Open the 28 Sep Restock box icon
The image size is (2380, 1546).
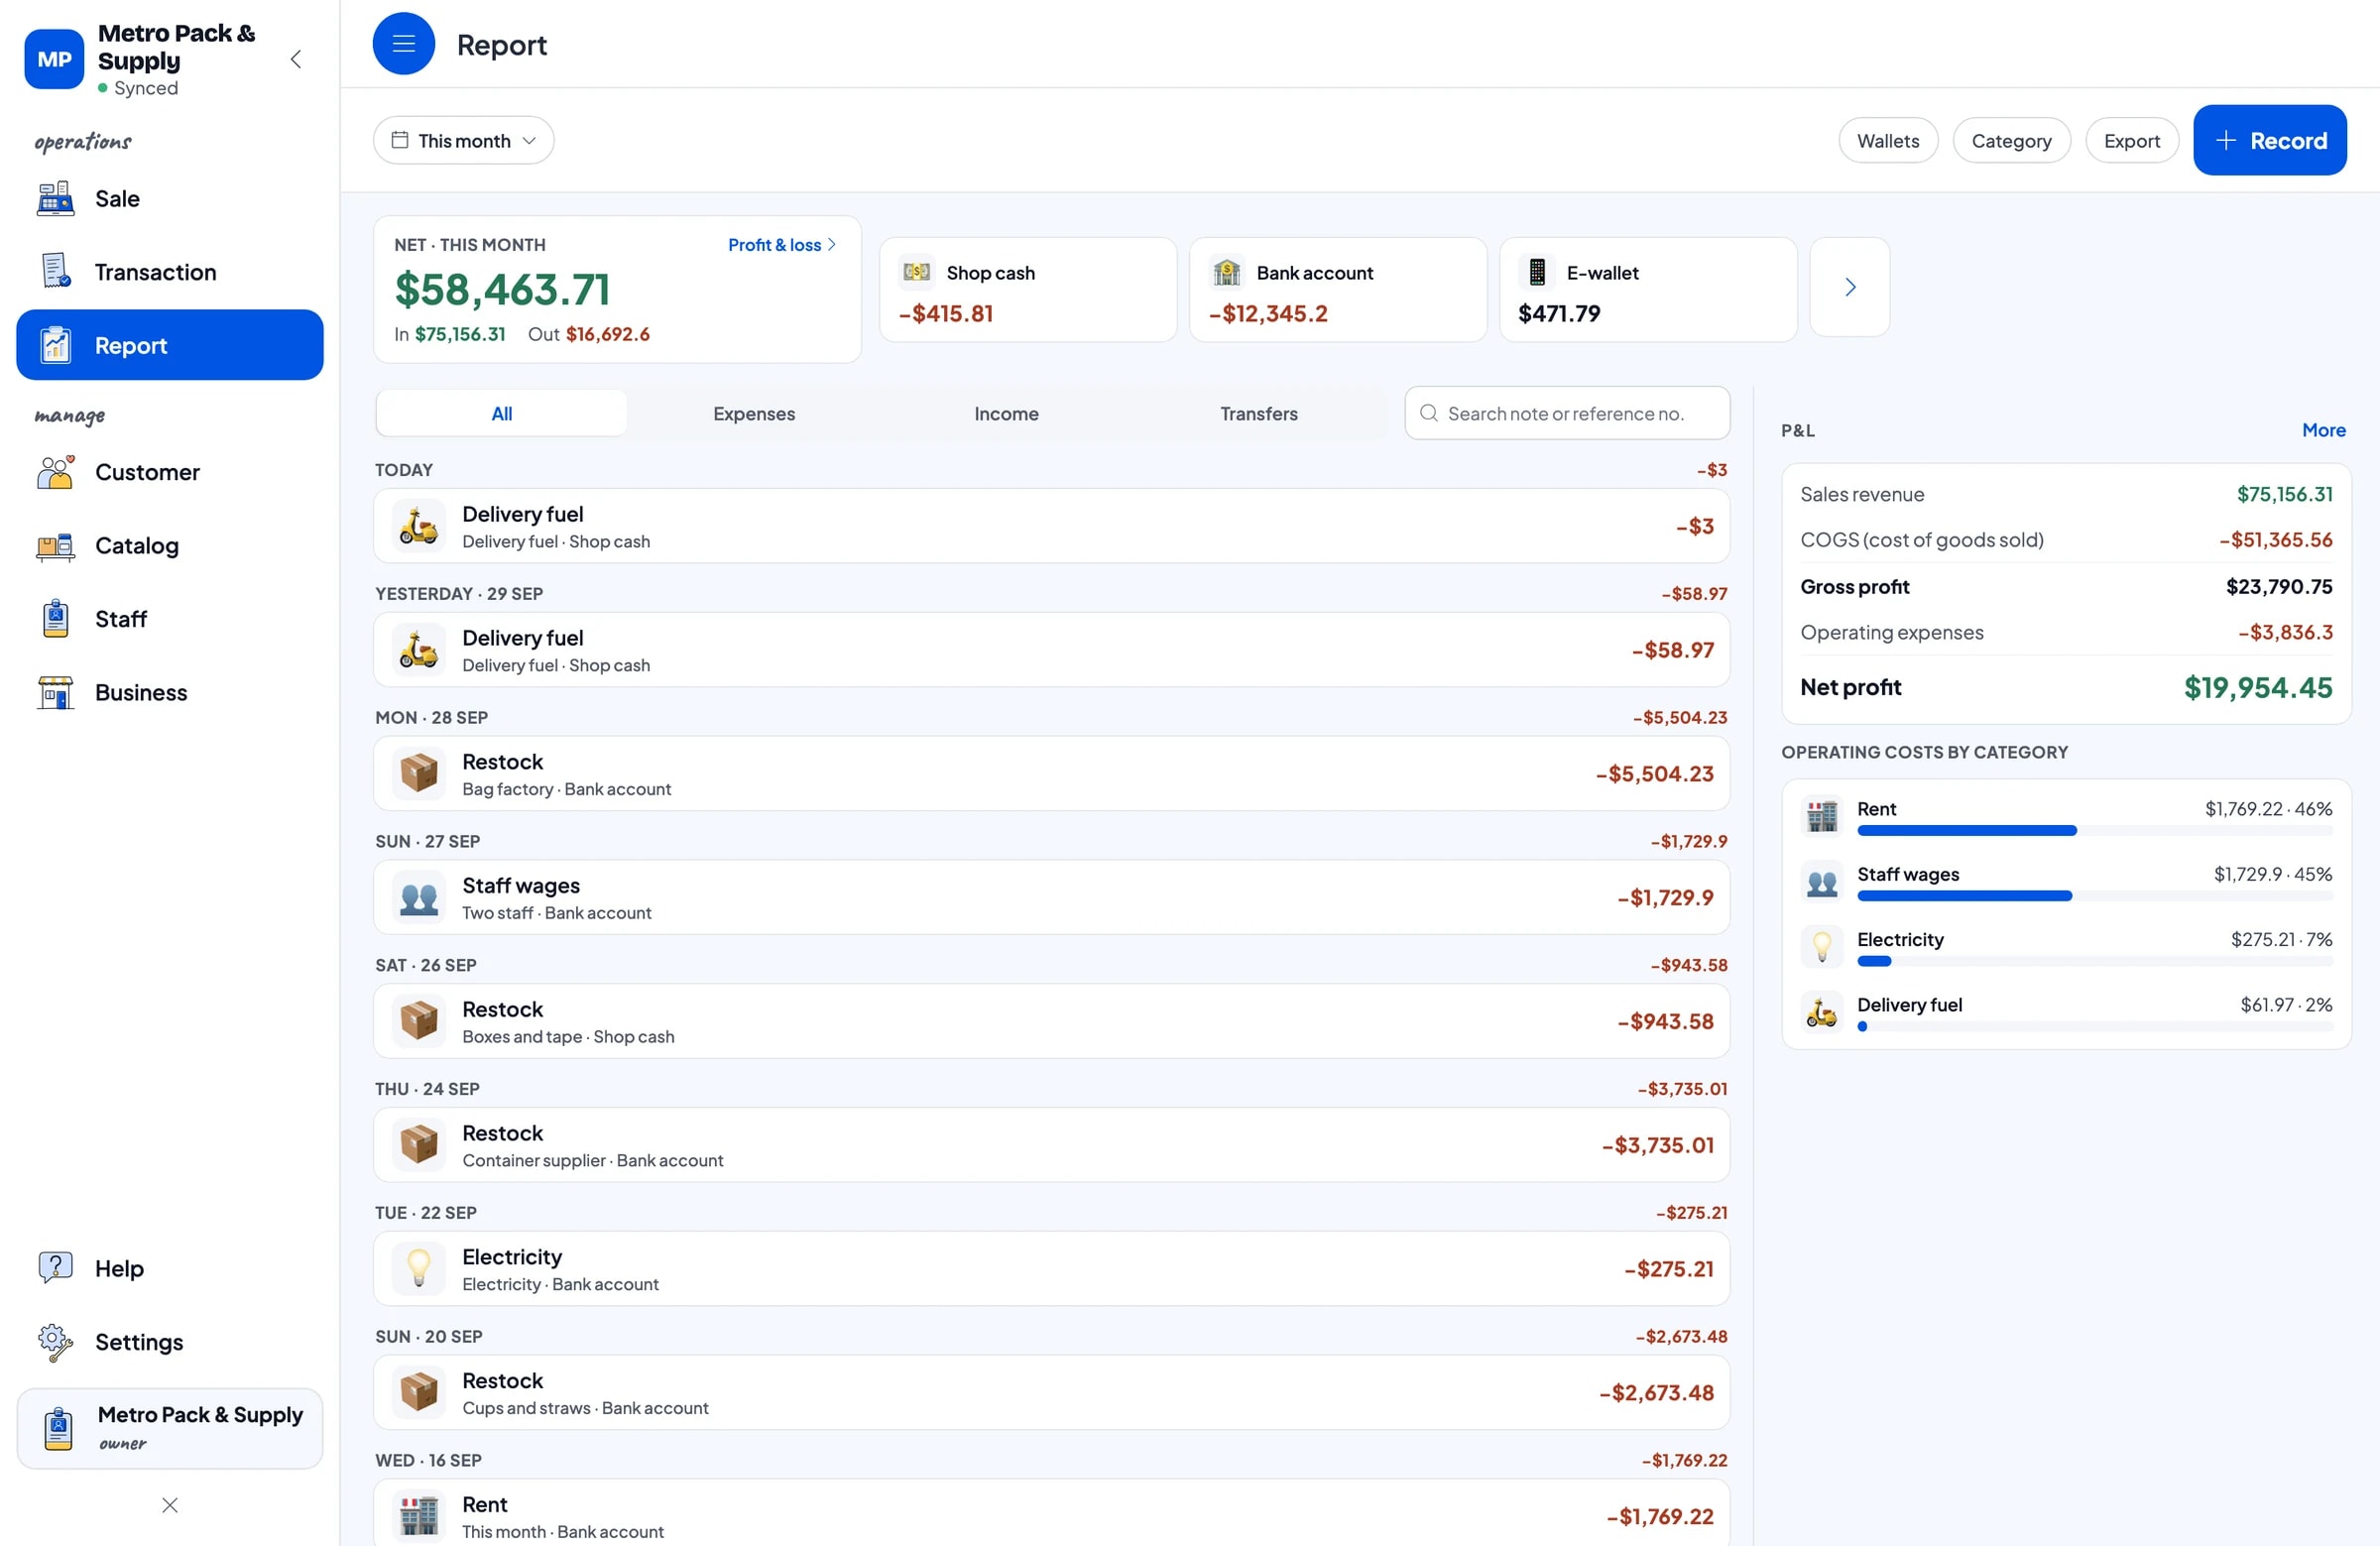pos(419,773)
